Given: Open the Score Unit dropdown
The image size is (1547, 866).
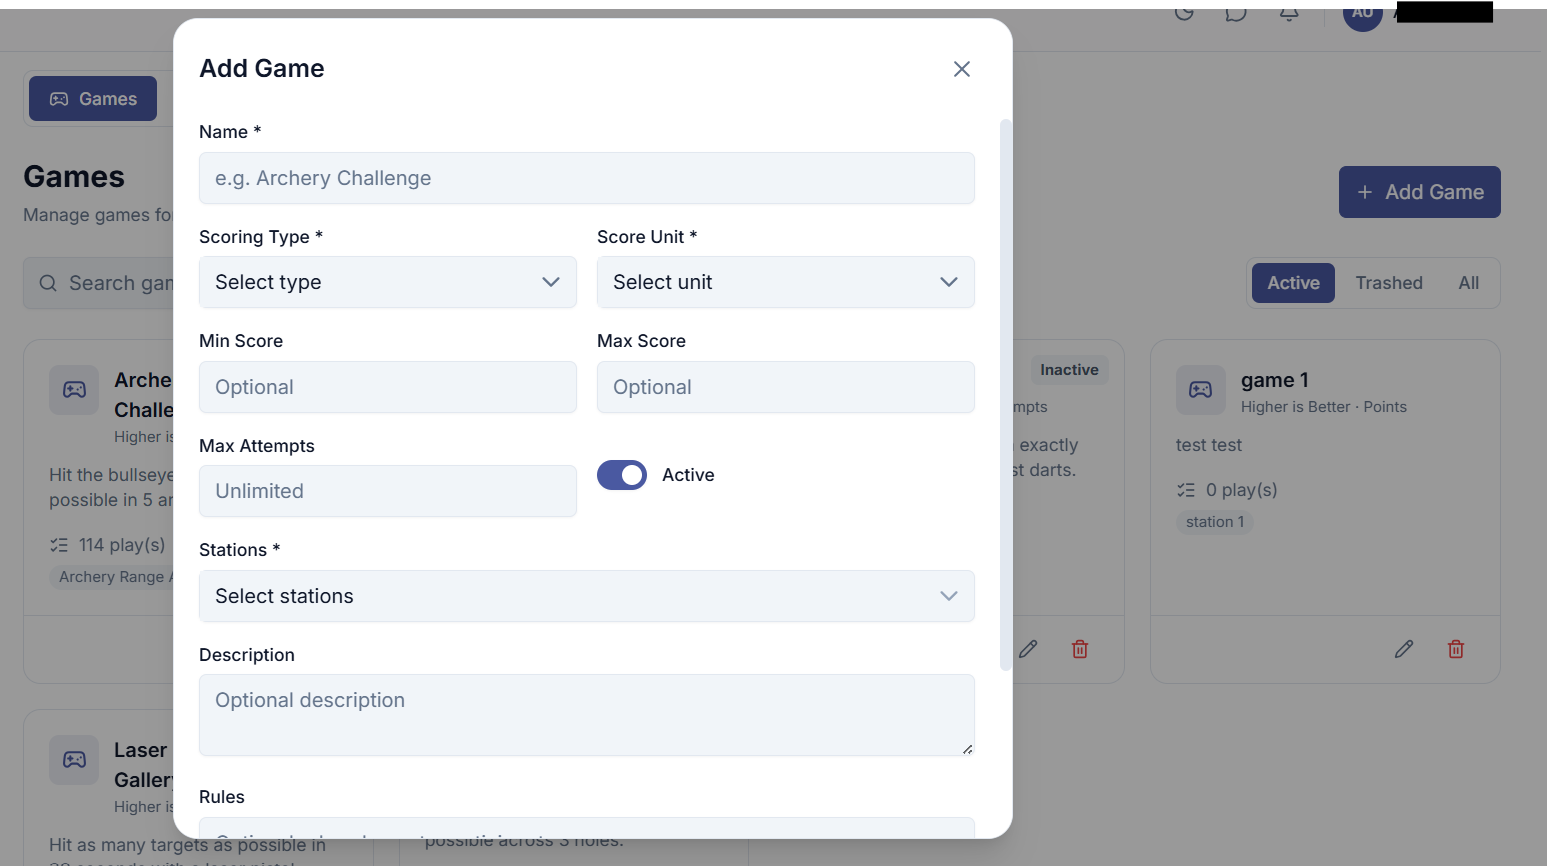Looking at the screenshot, I should tap(786, 282).
